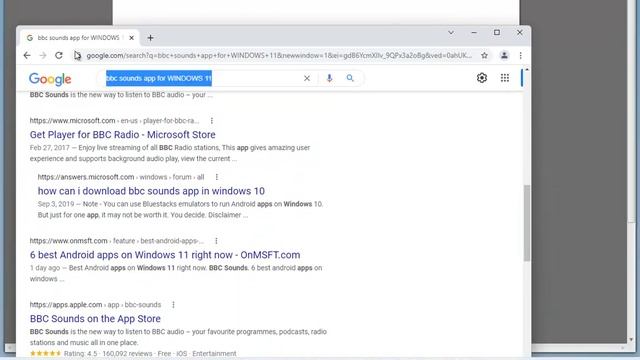640x360 pixels.
Task: Click the forward navigation arrow
Action: click(43, 56)
